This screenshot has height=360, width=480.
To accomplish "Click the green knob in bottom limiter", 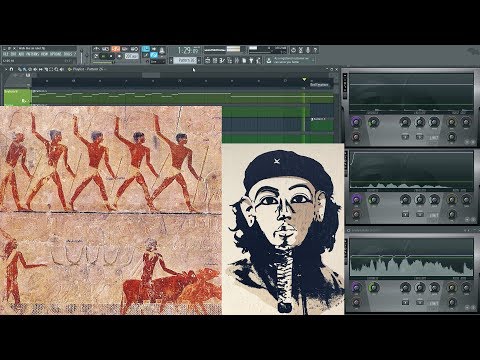I will pos(373,287).
